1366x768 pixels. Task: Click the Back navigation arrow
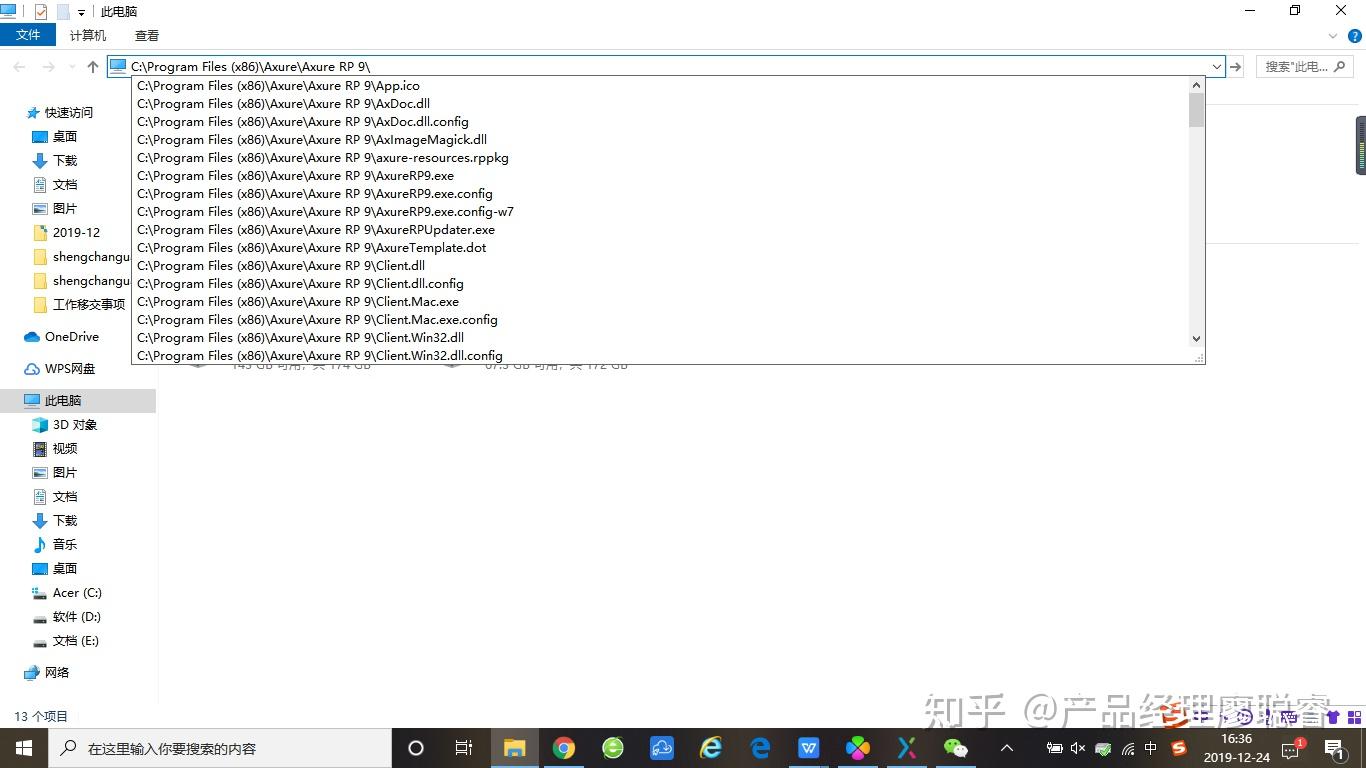[19, 67]
